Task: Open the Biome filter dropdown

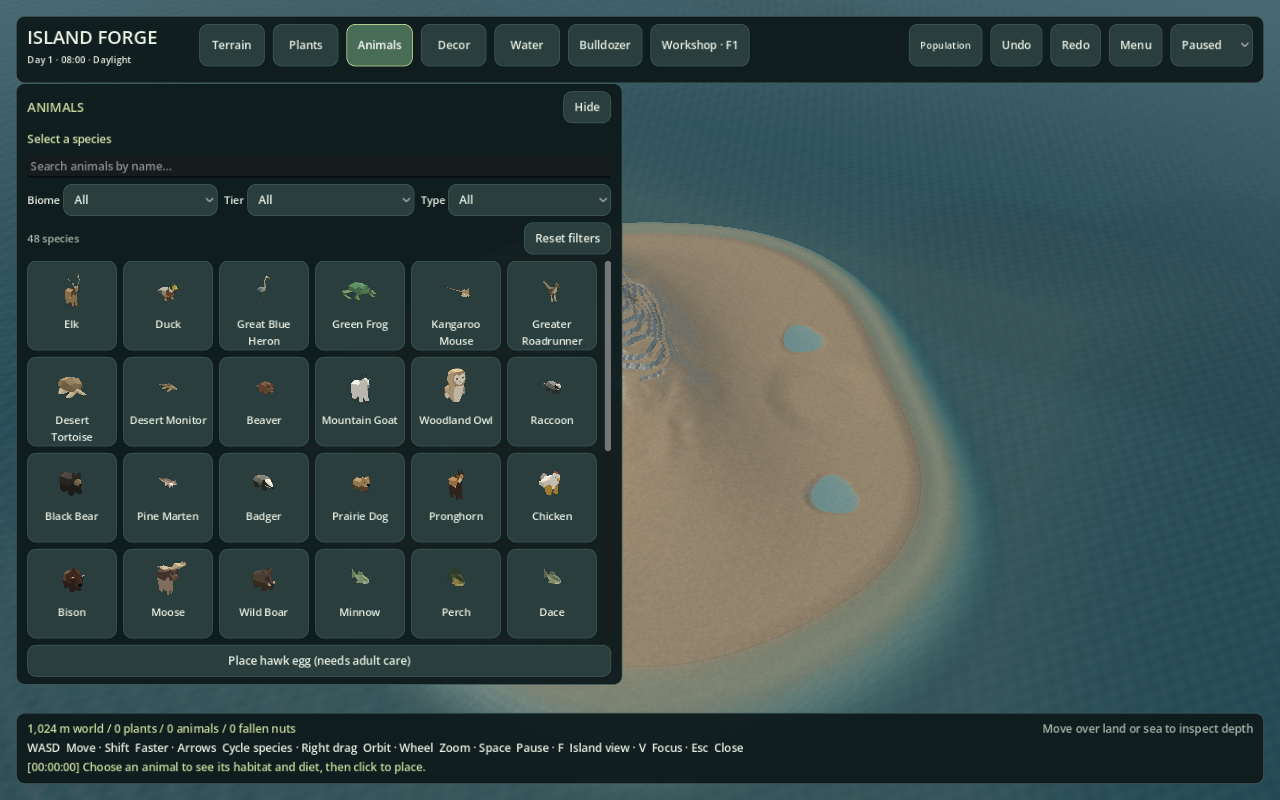Action: pyautogui.click(x=140, y=200)
